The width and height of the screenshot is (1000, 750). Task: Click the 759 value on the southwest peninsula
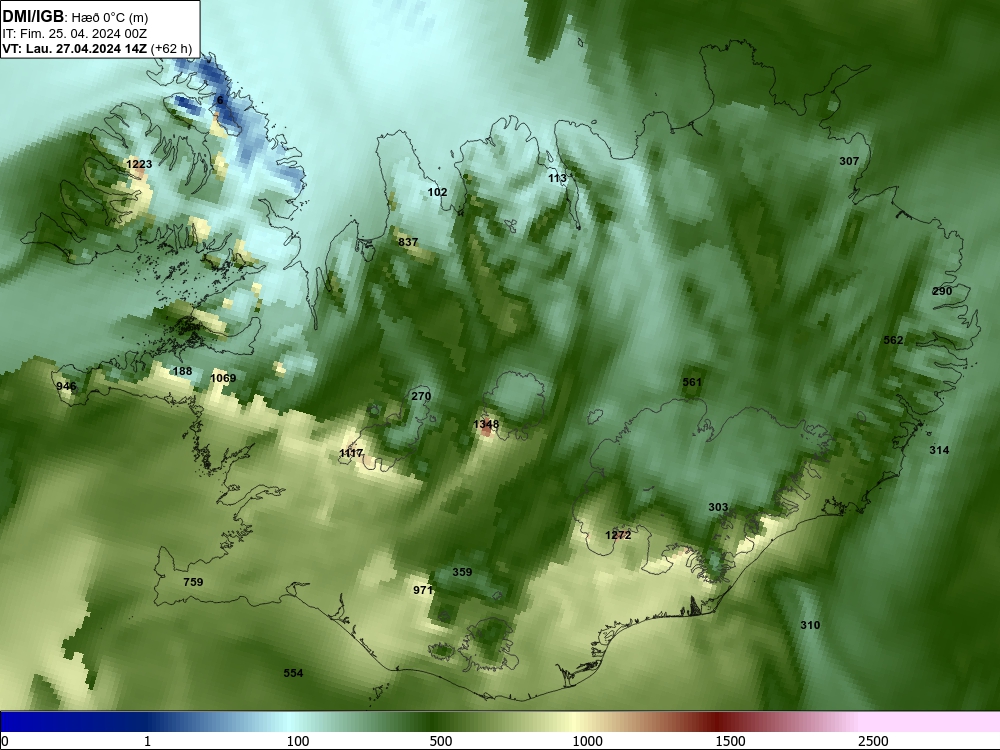(193, 582)
